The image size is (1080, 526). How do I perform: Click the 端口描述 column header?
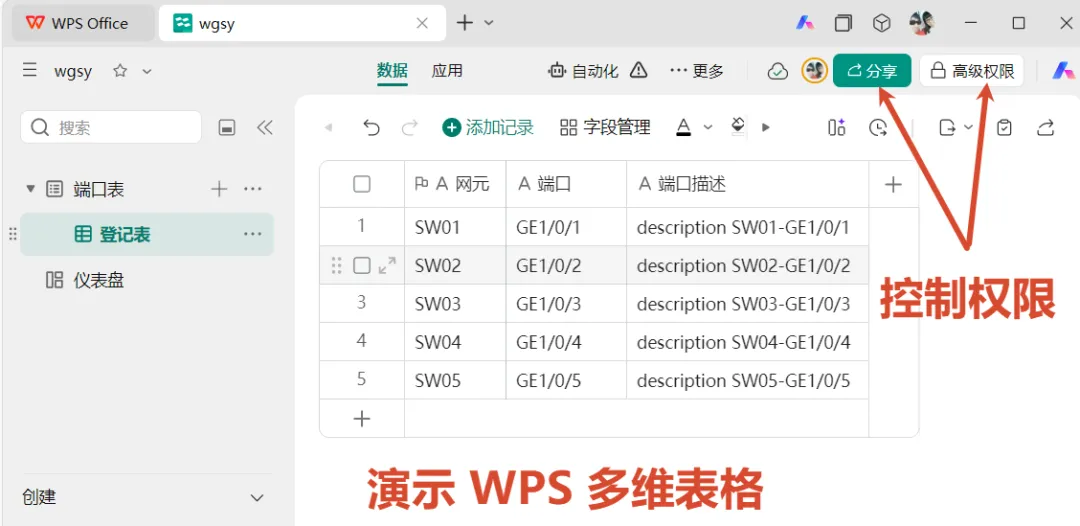click(747, 184)
